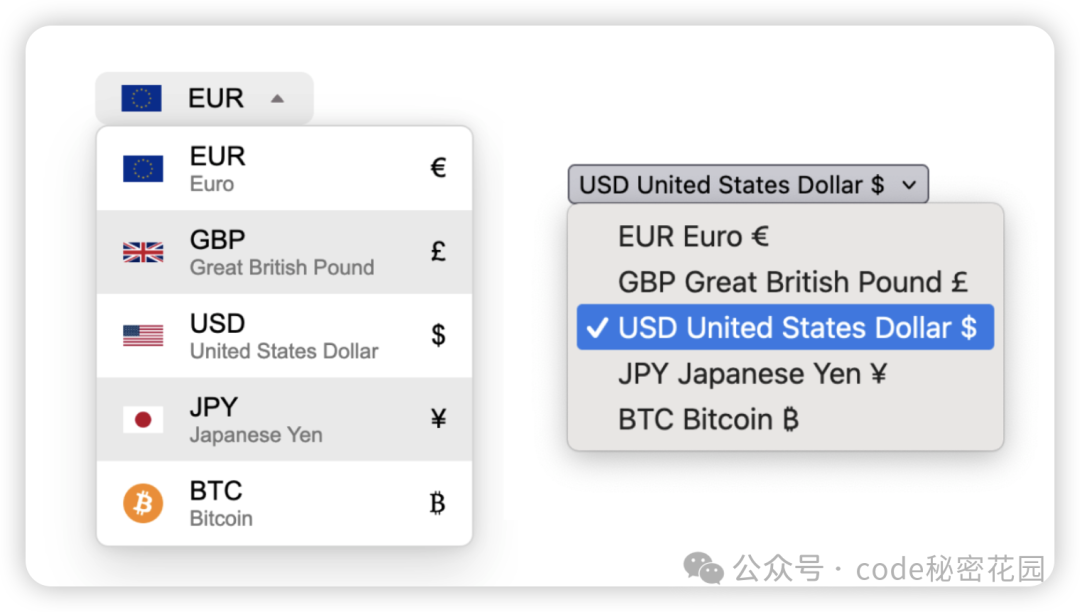Click the Bitcoin symbol on BTC row

437,503
